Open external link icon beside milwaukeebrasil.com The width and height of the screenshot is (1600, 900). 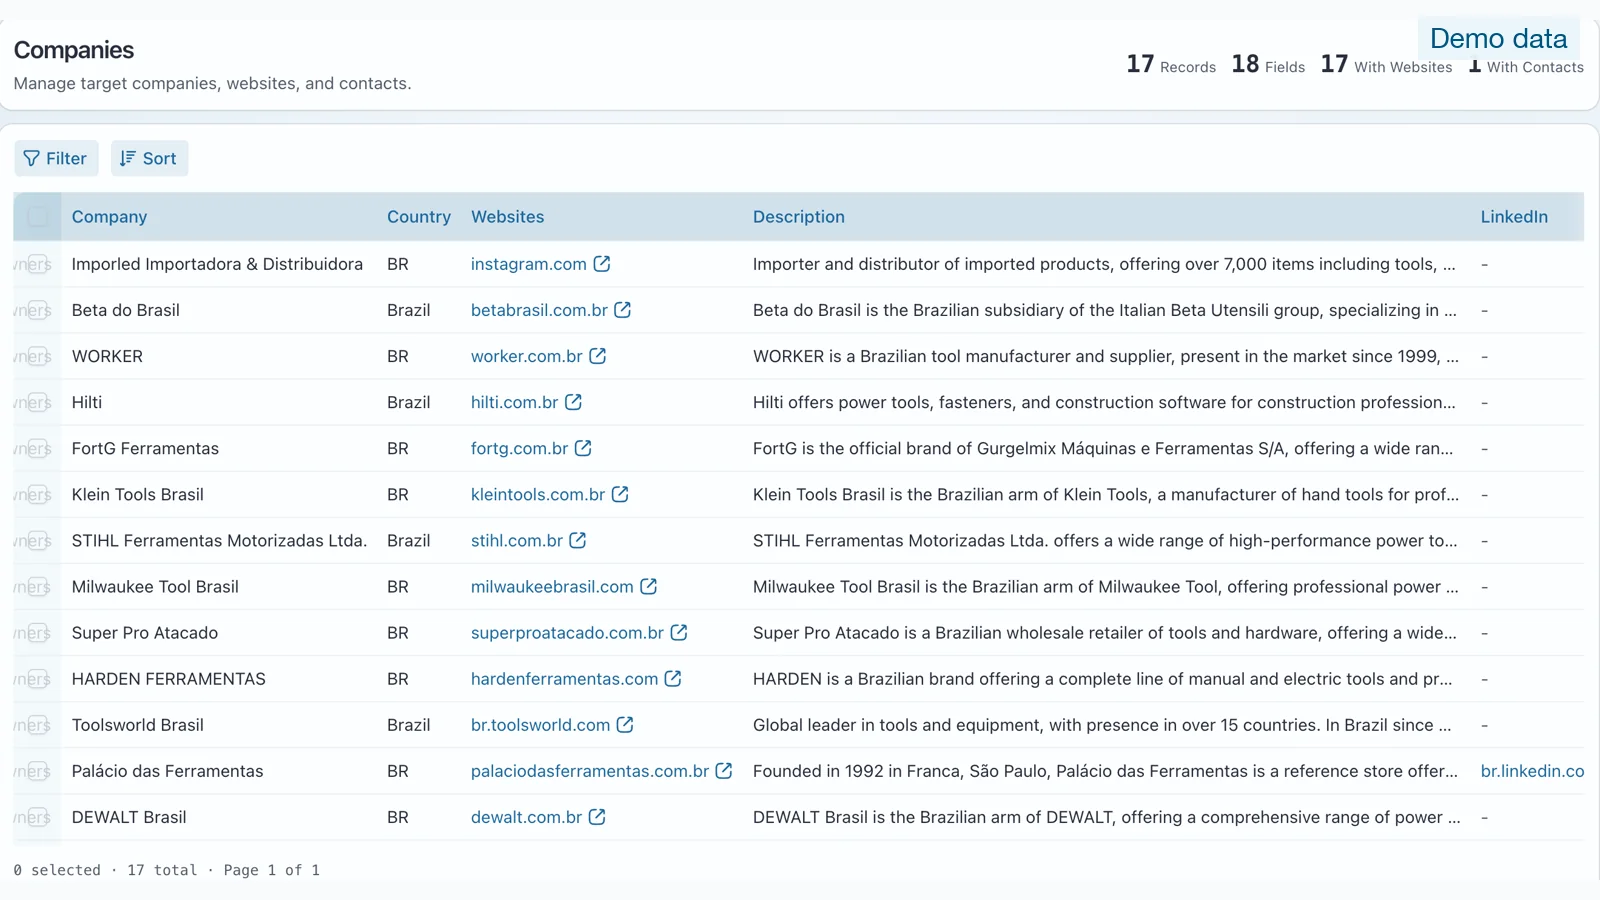[x=649, y=586]
